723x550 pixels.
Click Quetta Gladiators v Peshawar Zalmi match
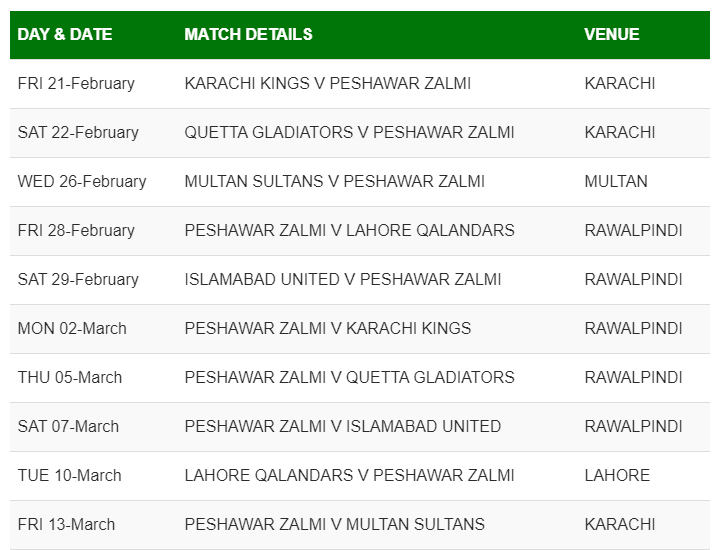click(x=349, y=132)
